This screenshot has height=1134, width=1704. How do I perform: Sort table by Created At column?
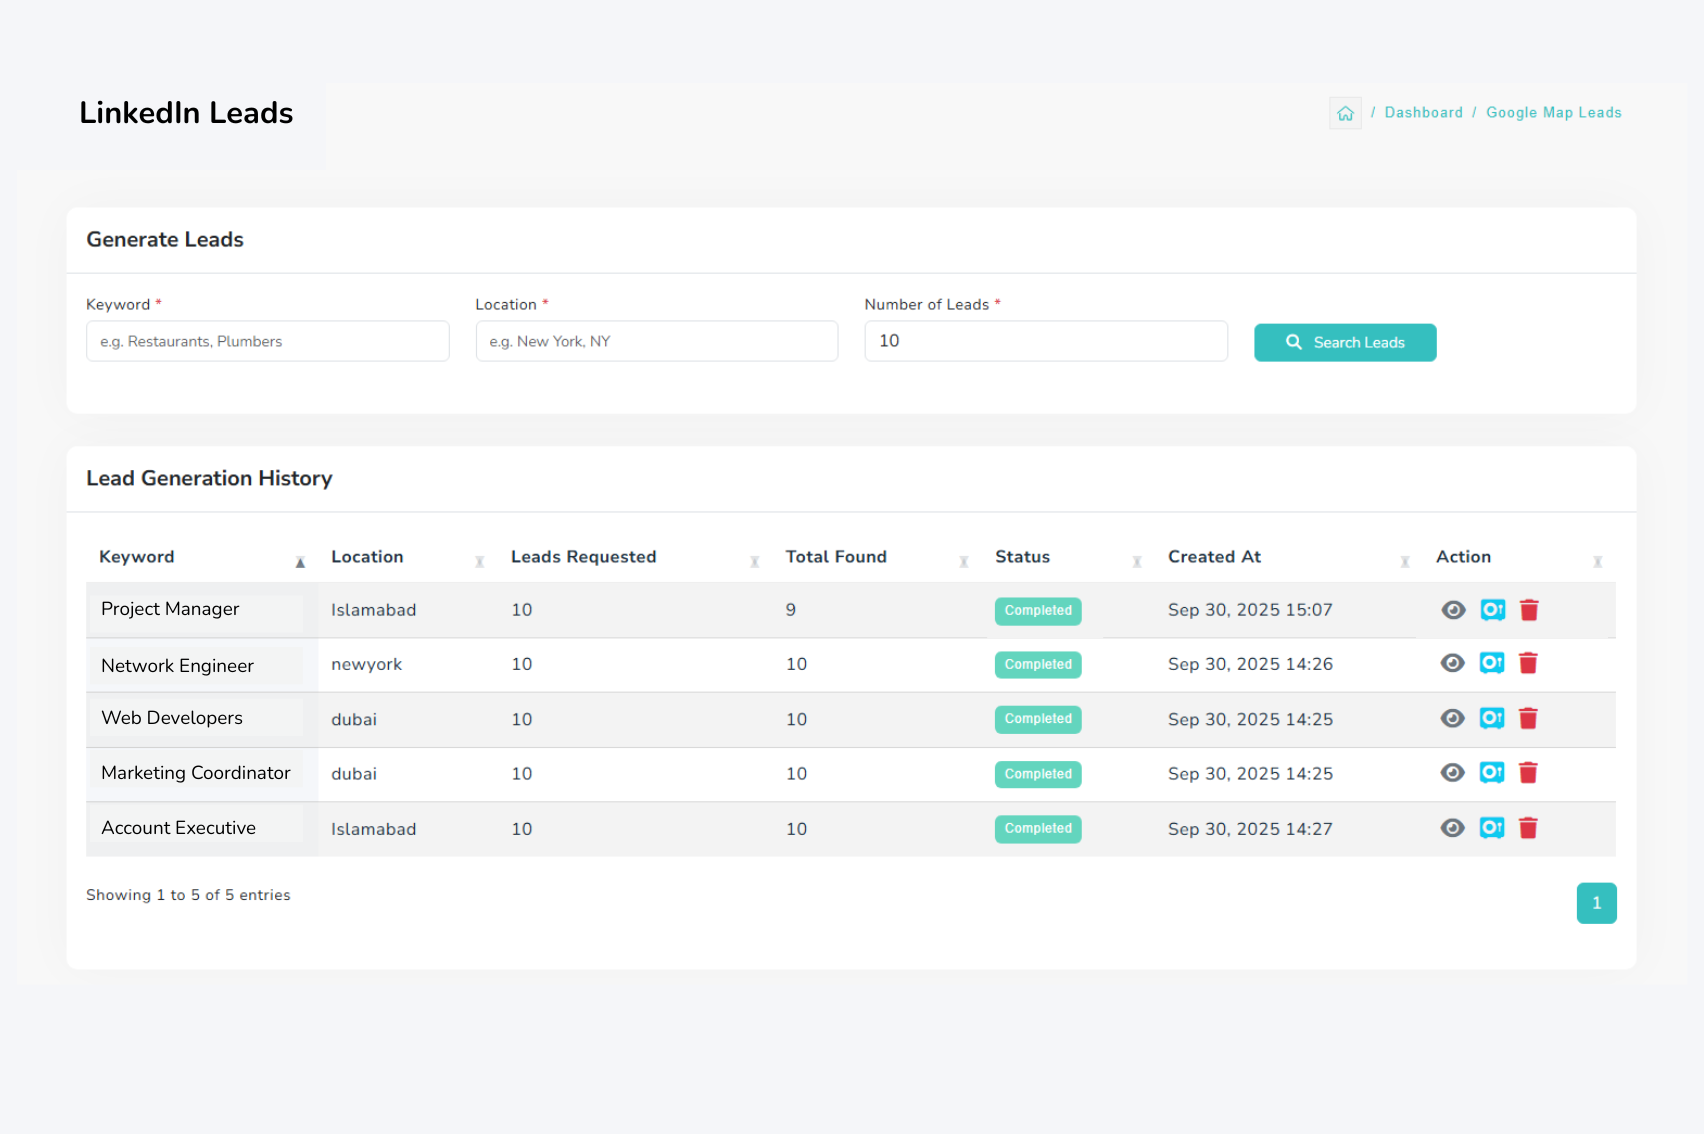(x=1214, y=557)
